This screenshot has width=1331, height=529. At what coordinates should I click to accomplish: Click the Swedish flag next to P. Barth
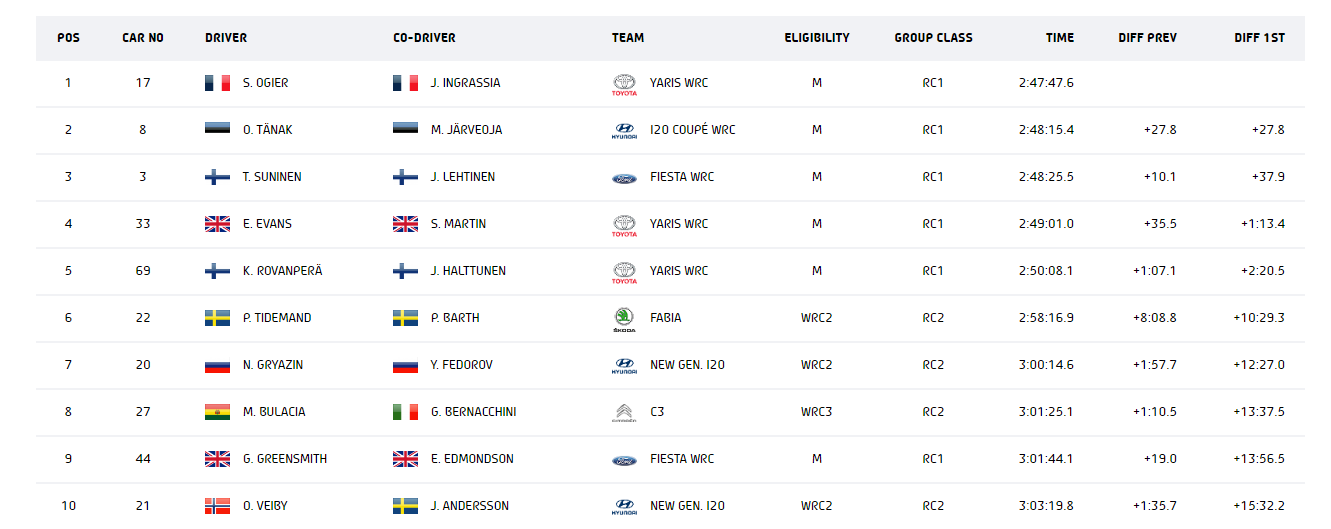405,318
